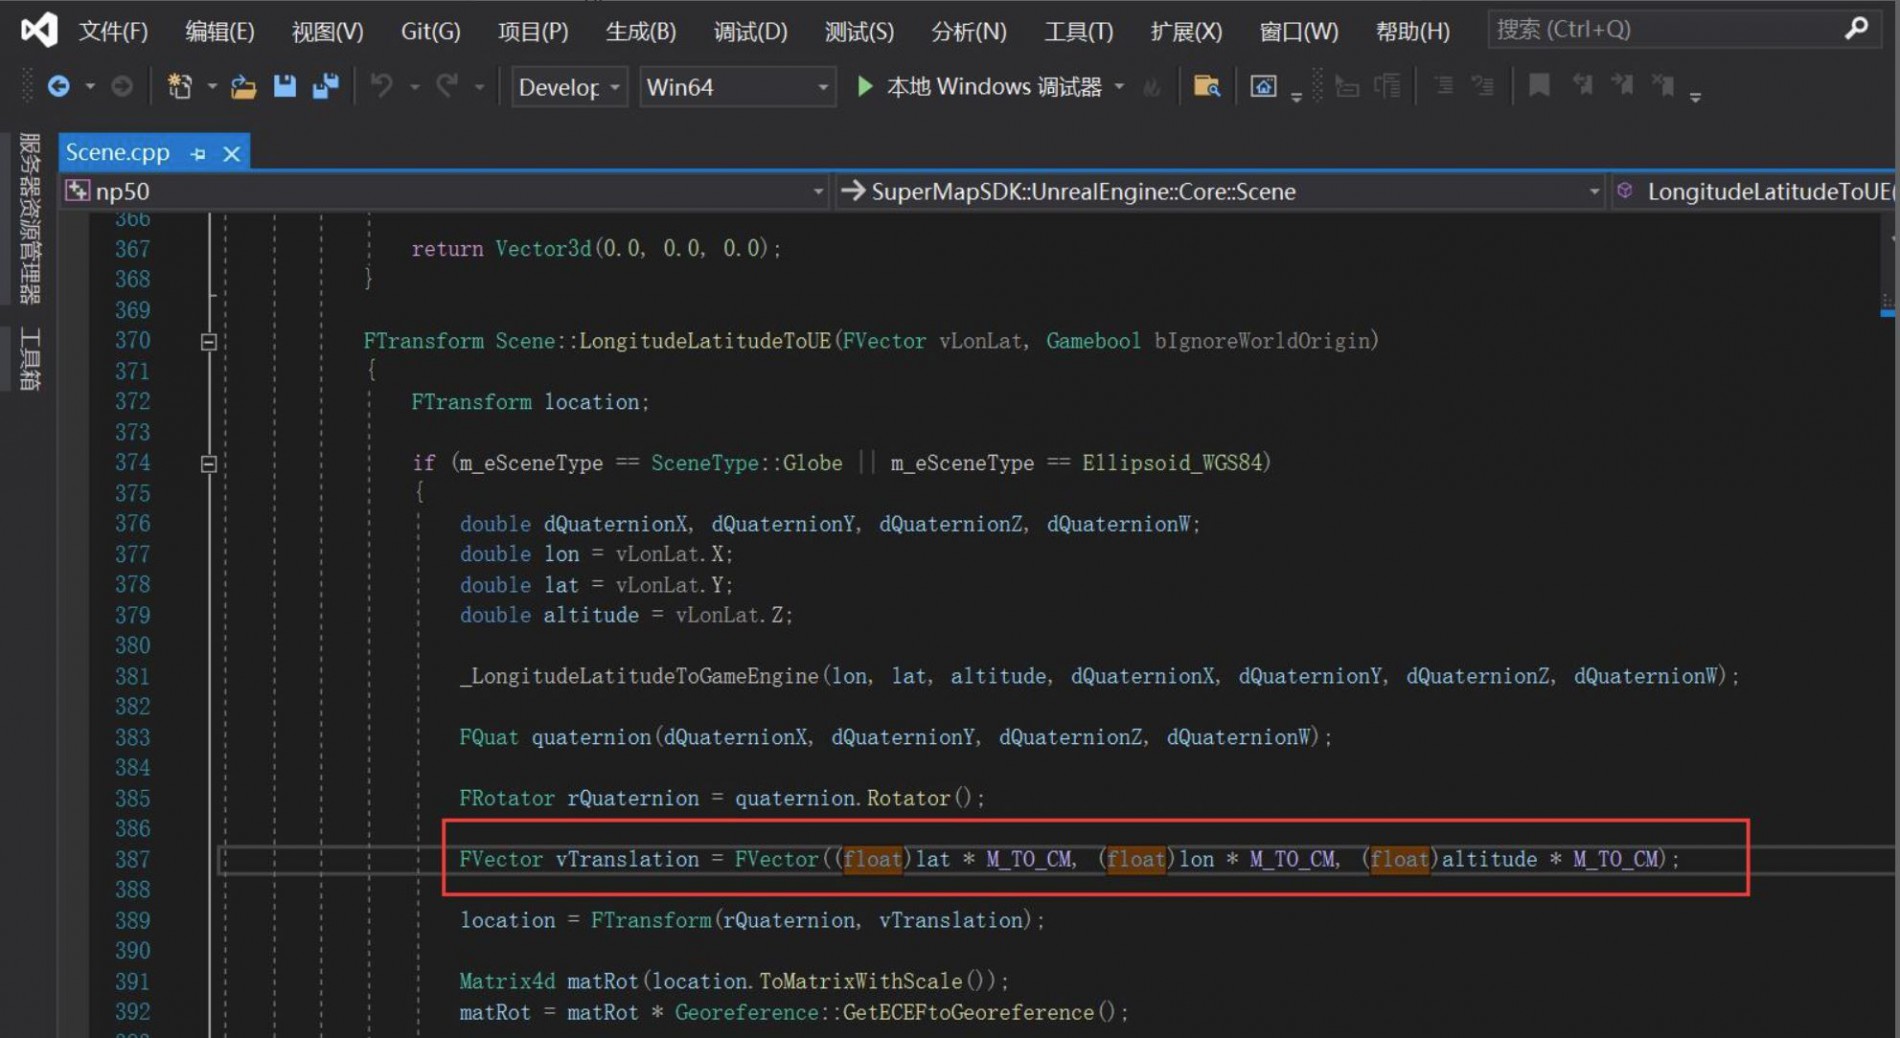Open the Win64 platform dropdown
1900x1038 pixels.
click(x=738, y=87)
